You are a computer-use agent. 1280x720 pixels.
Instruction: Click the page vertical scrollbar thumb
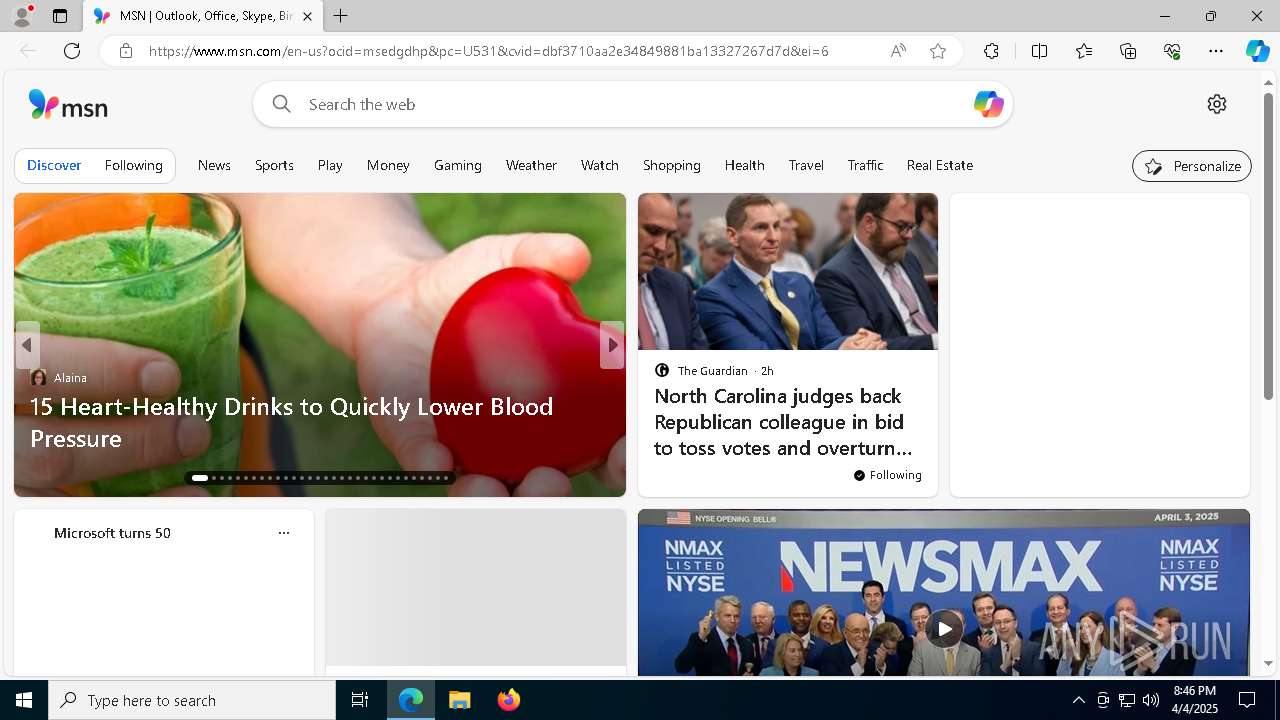[x=1268, y=246]
